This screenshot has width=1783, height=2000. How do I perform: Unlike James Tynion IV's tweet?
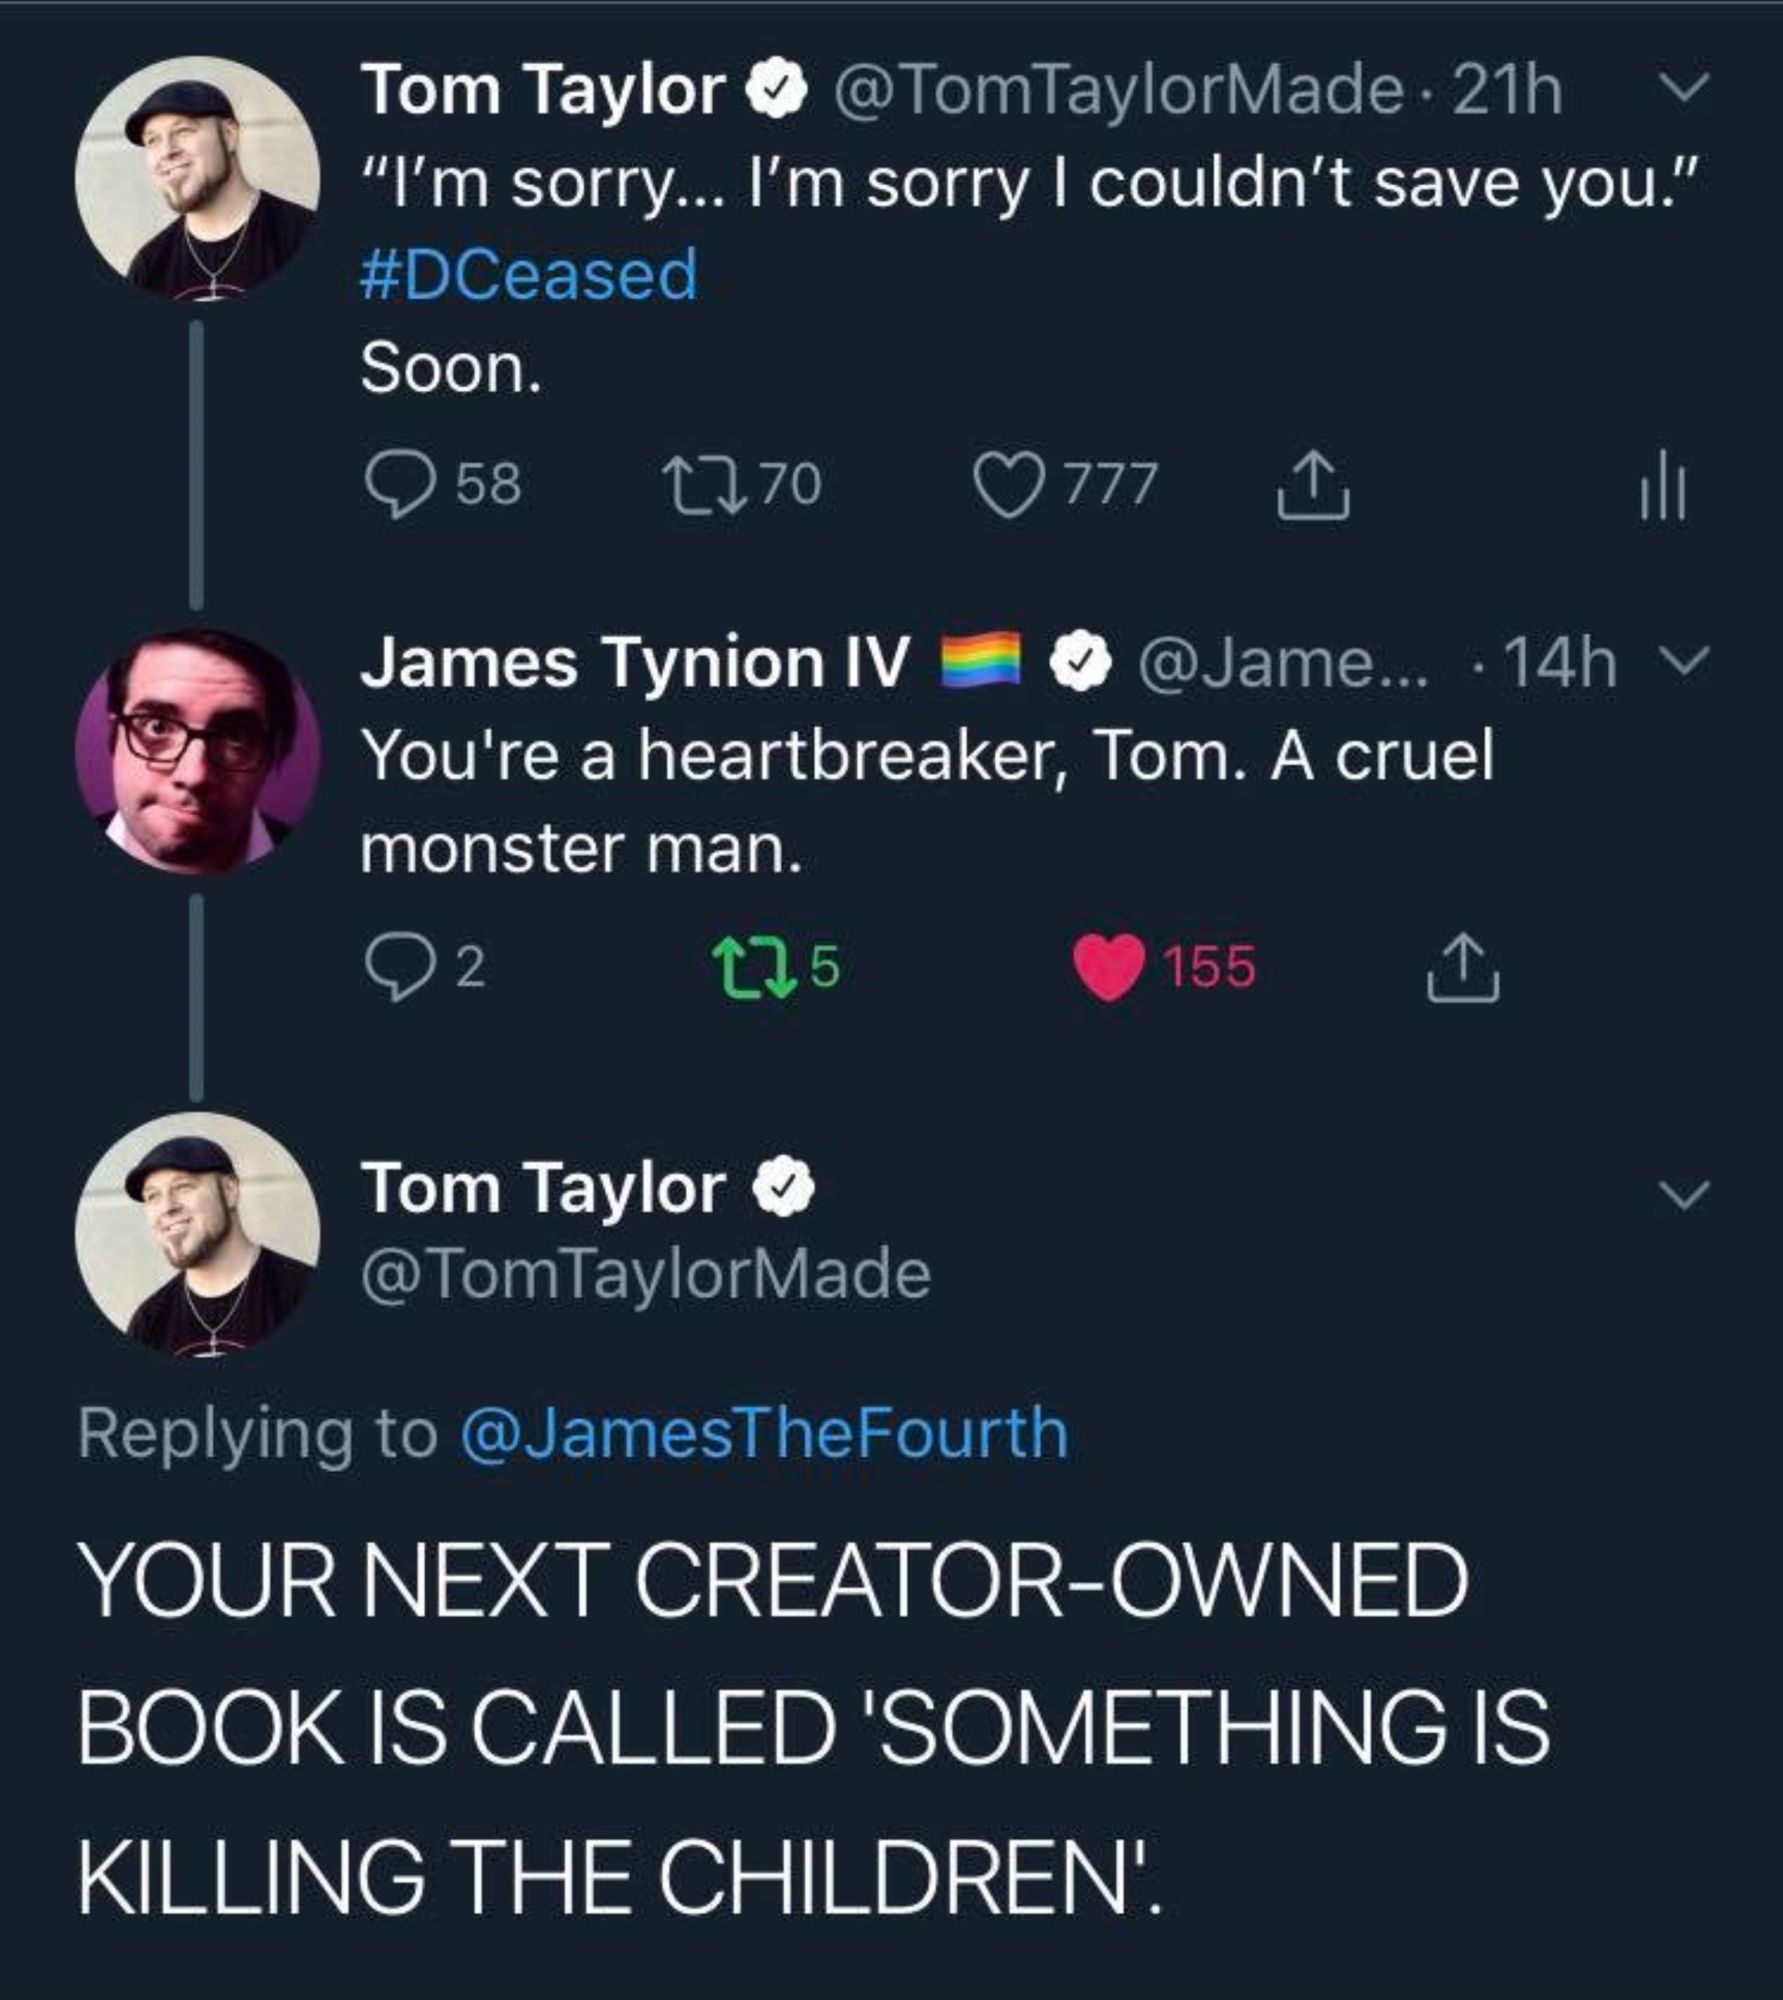[x=1108, y=967]
